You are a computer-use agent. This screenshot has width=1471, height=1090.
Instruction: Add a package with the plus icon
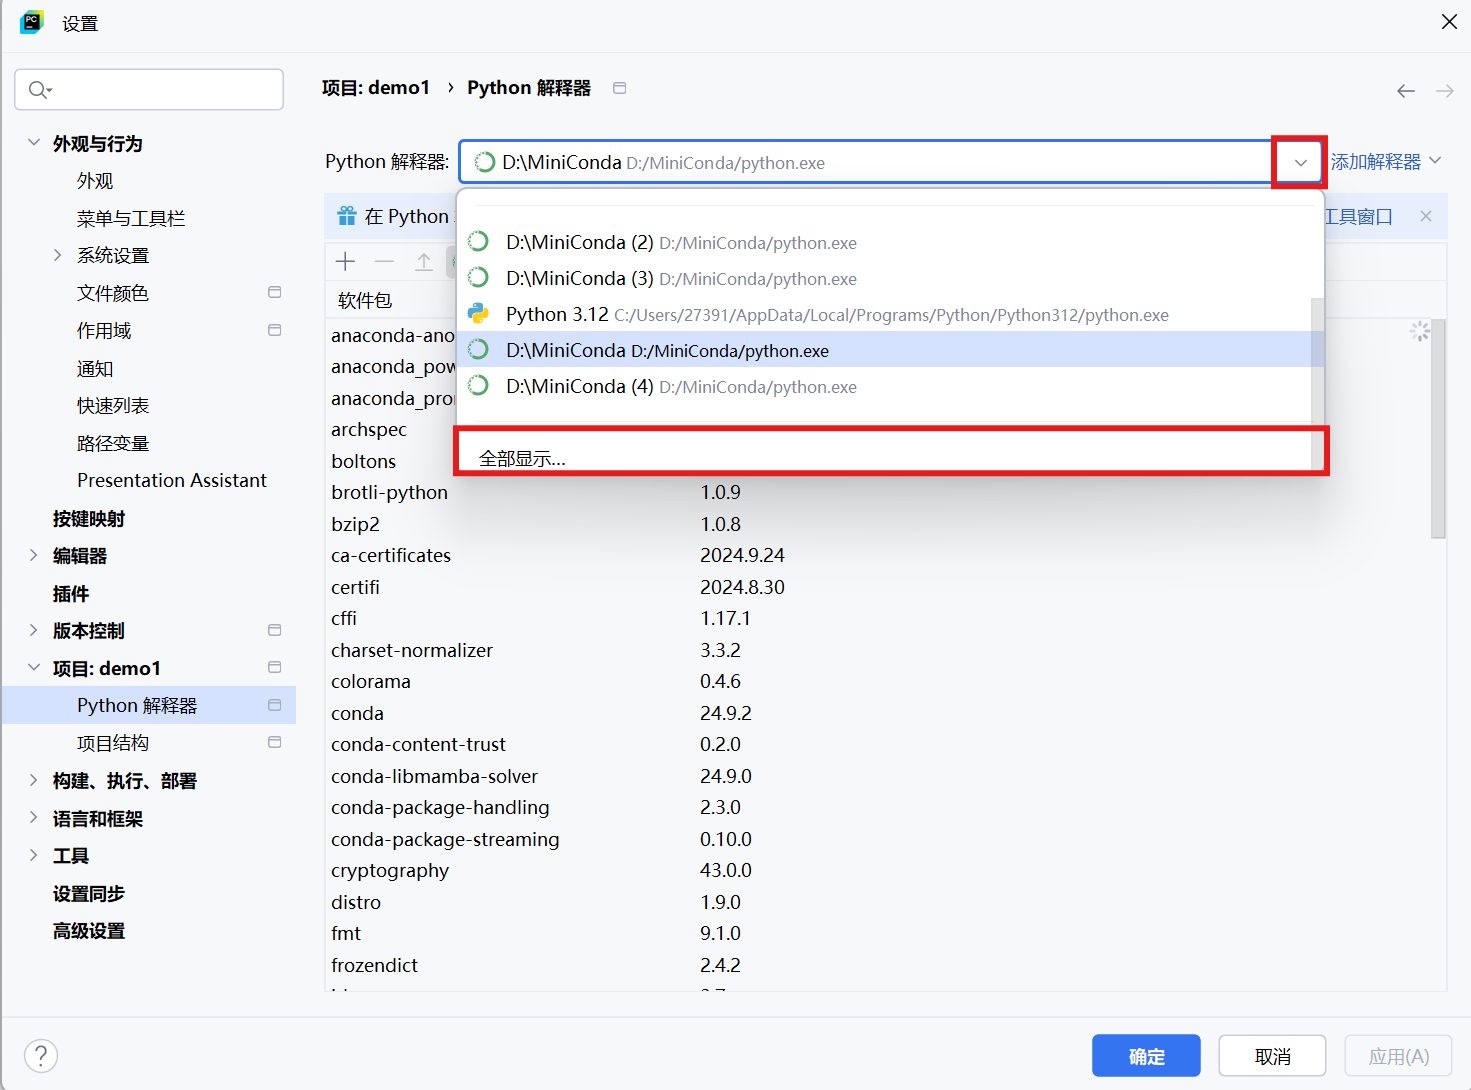(346, 262)
